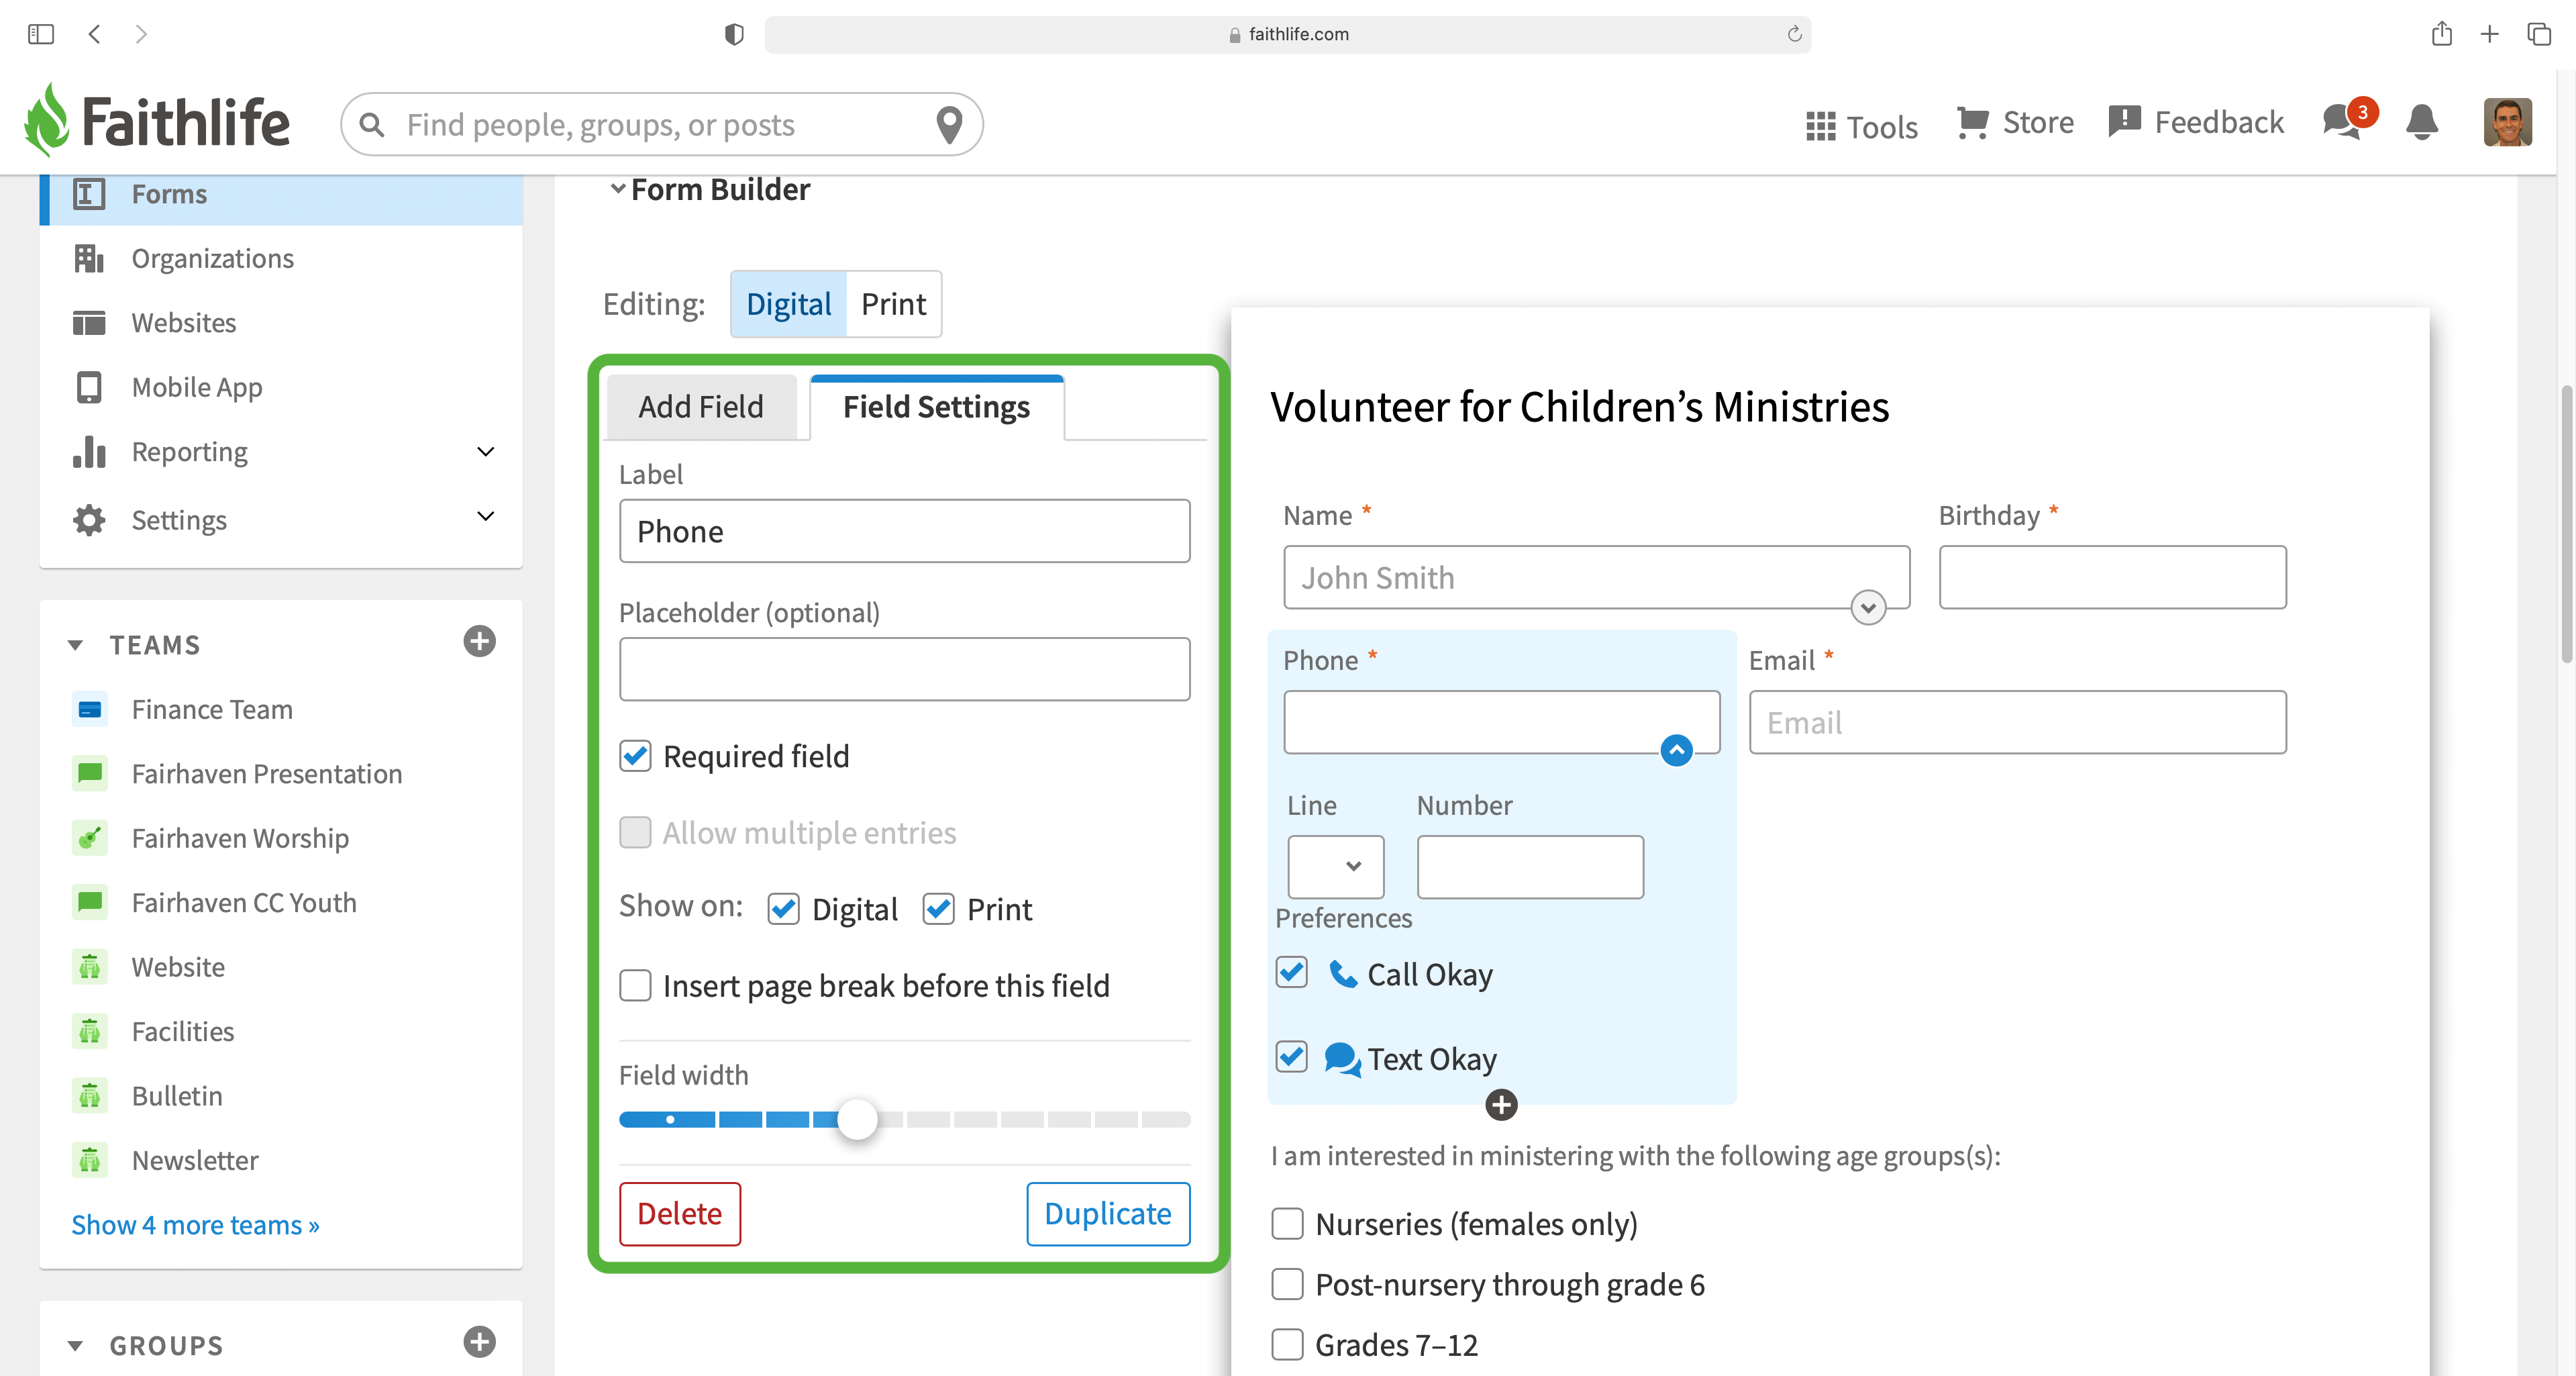Check Grades 7–12
This screenshot has width=2576, height=1376.
[x=1287, y=1344]
